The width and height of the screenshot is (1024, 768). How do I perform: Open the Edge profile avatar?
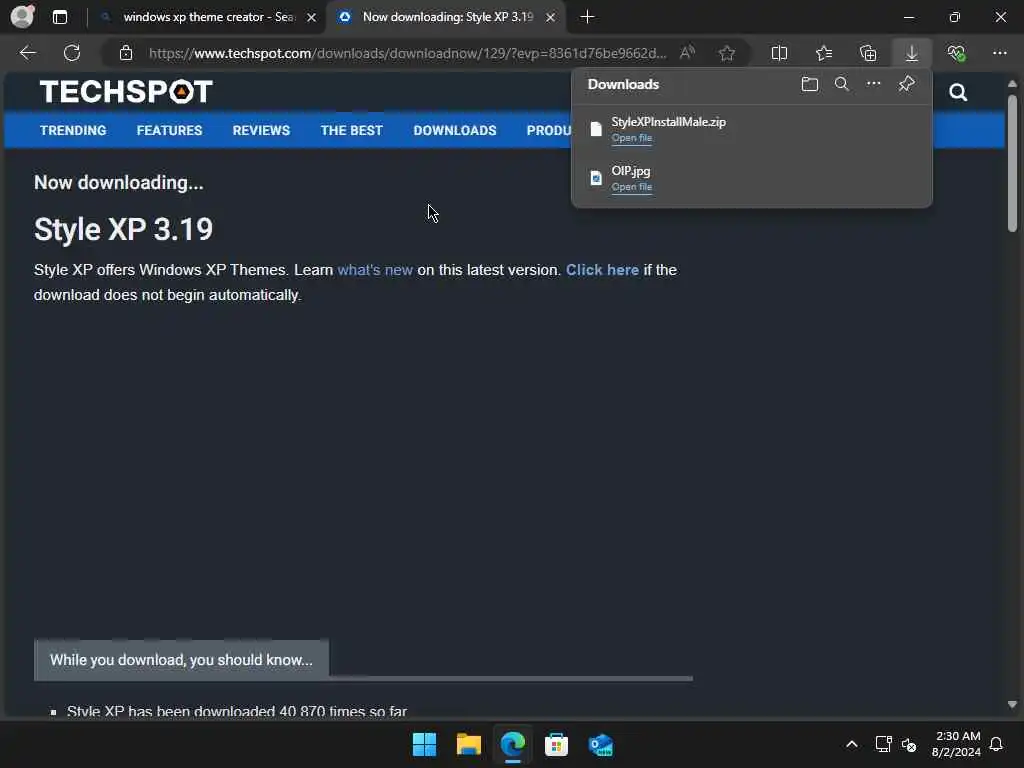pos(23,16)
